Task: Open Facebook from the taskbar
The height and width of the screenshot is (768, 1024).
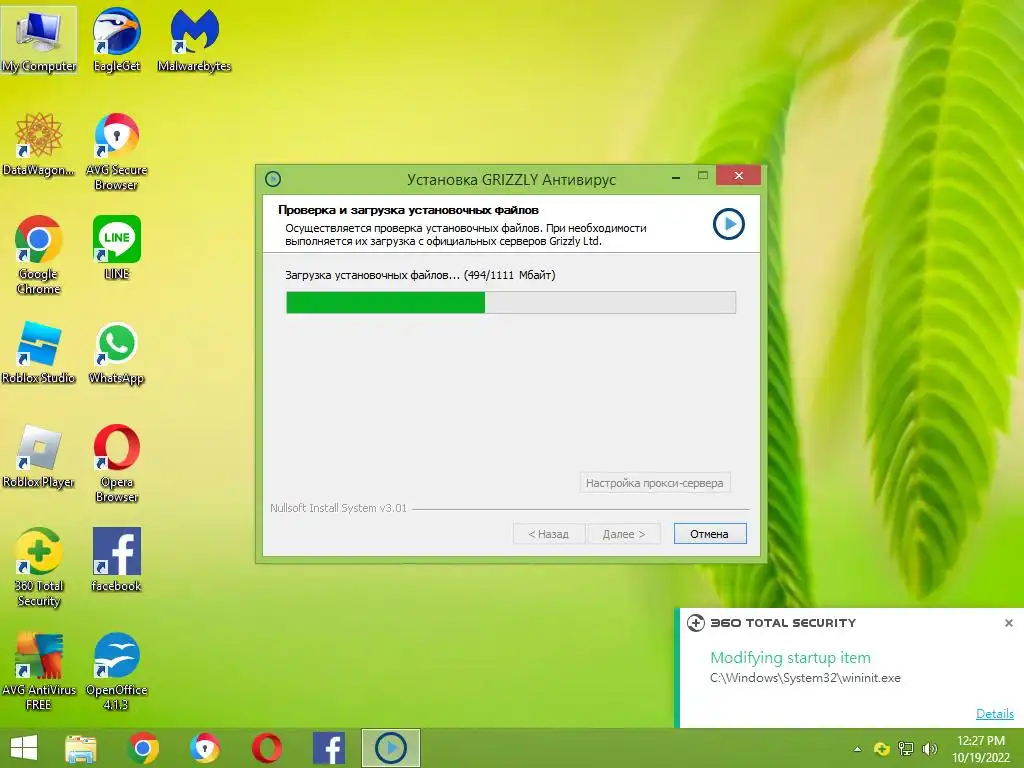Action: (x=328, y=748)
